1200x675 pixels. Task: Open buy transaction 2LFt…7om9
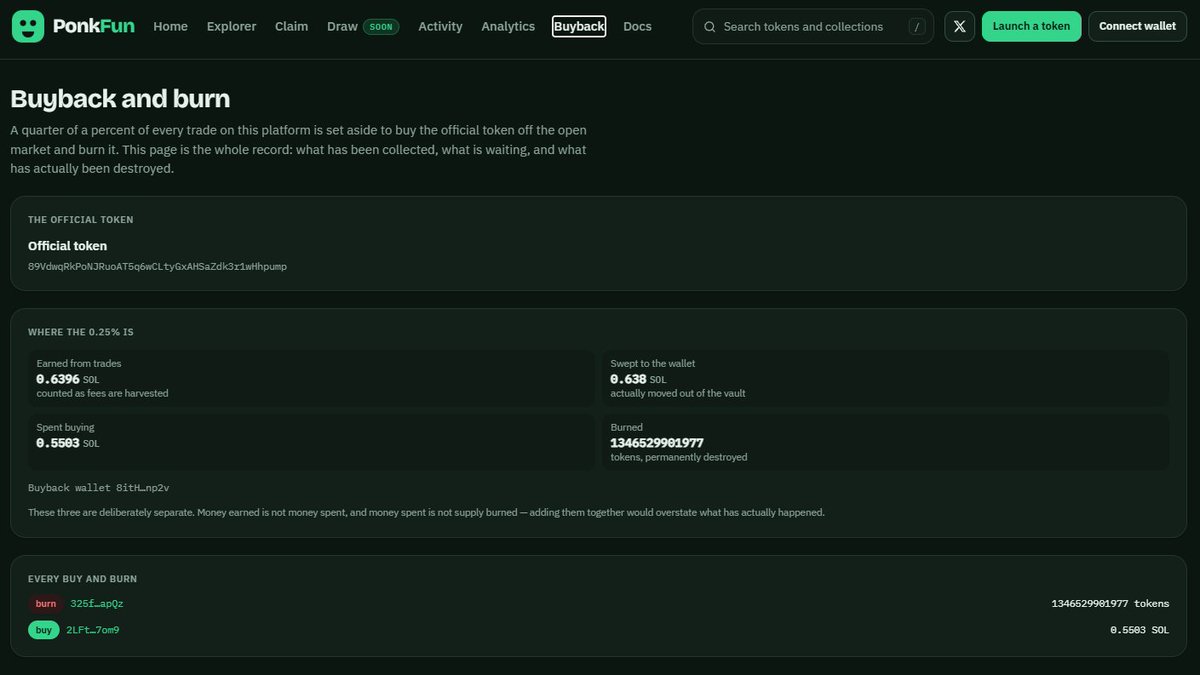point(92,630)
